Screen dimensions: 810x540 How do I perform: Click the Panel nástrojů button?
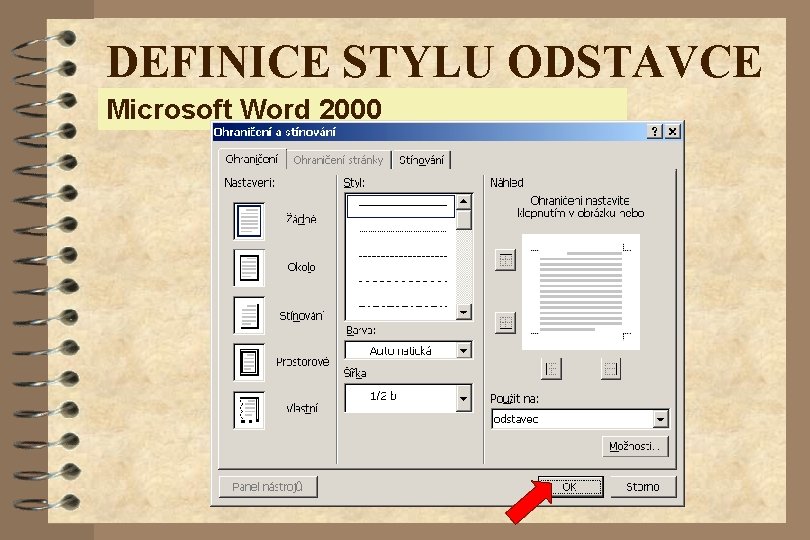[268, 487]
